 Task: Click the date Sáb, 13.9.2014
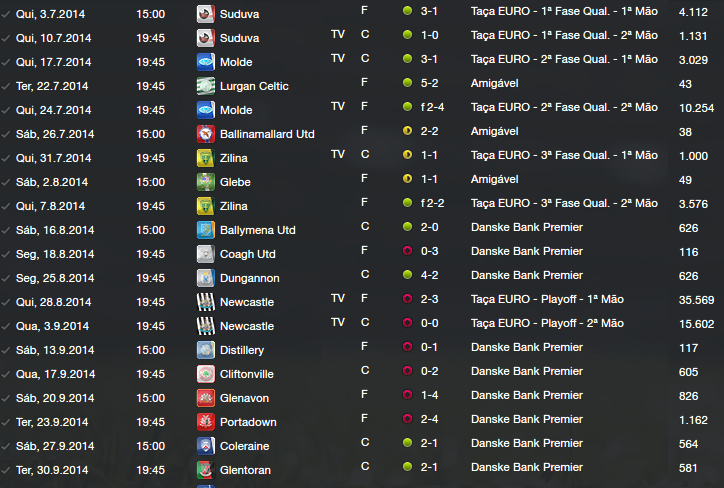point(56,350)
